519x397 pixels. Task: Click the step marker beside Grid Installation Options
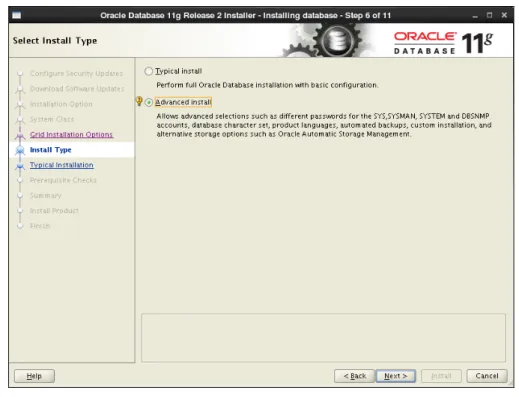tap(20, 135)
